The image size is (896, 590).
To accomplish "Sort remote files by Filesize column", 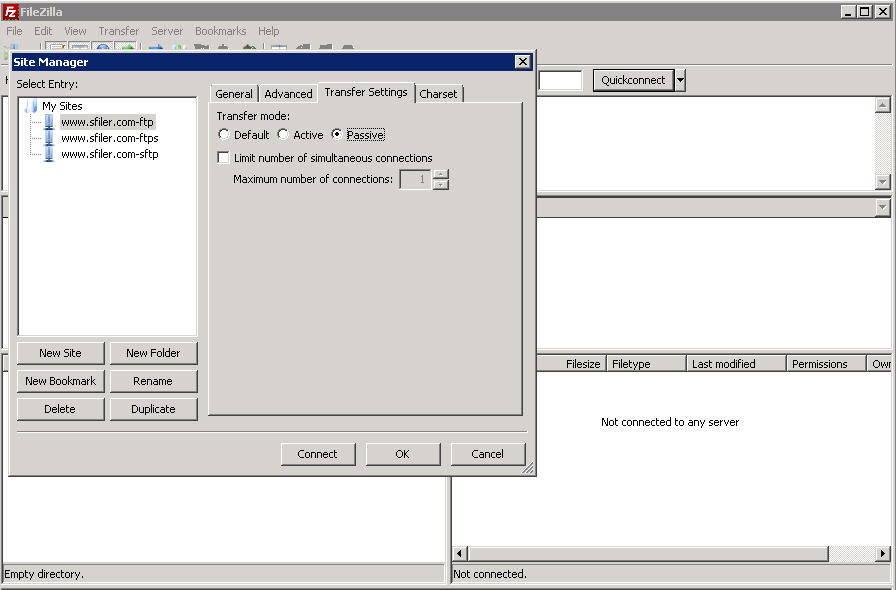I will 572,364.
